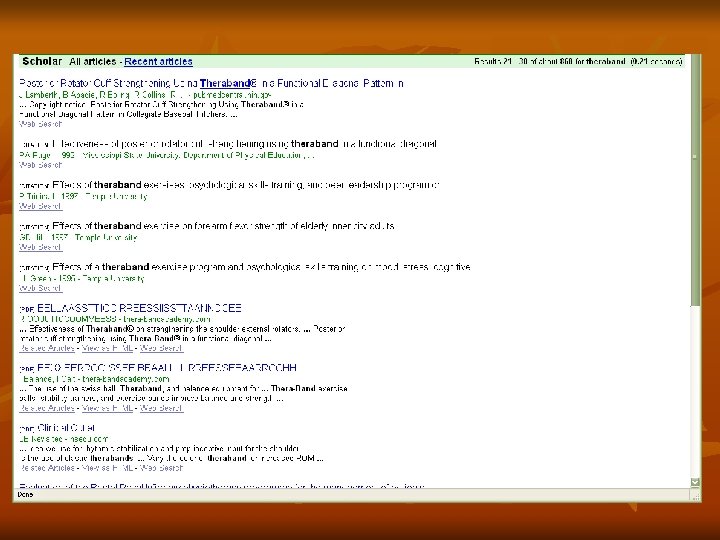
Task: Click Web Search under Clinical Outlet result
Action: click(162, 468)
